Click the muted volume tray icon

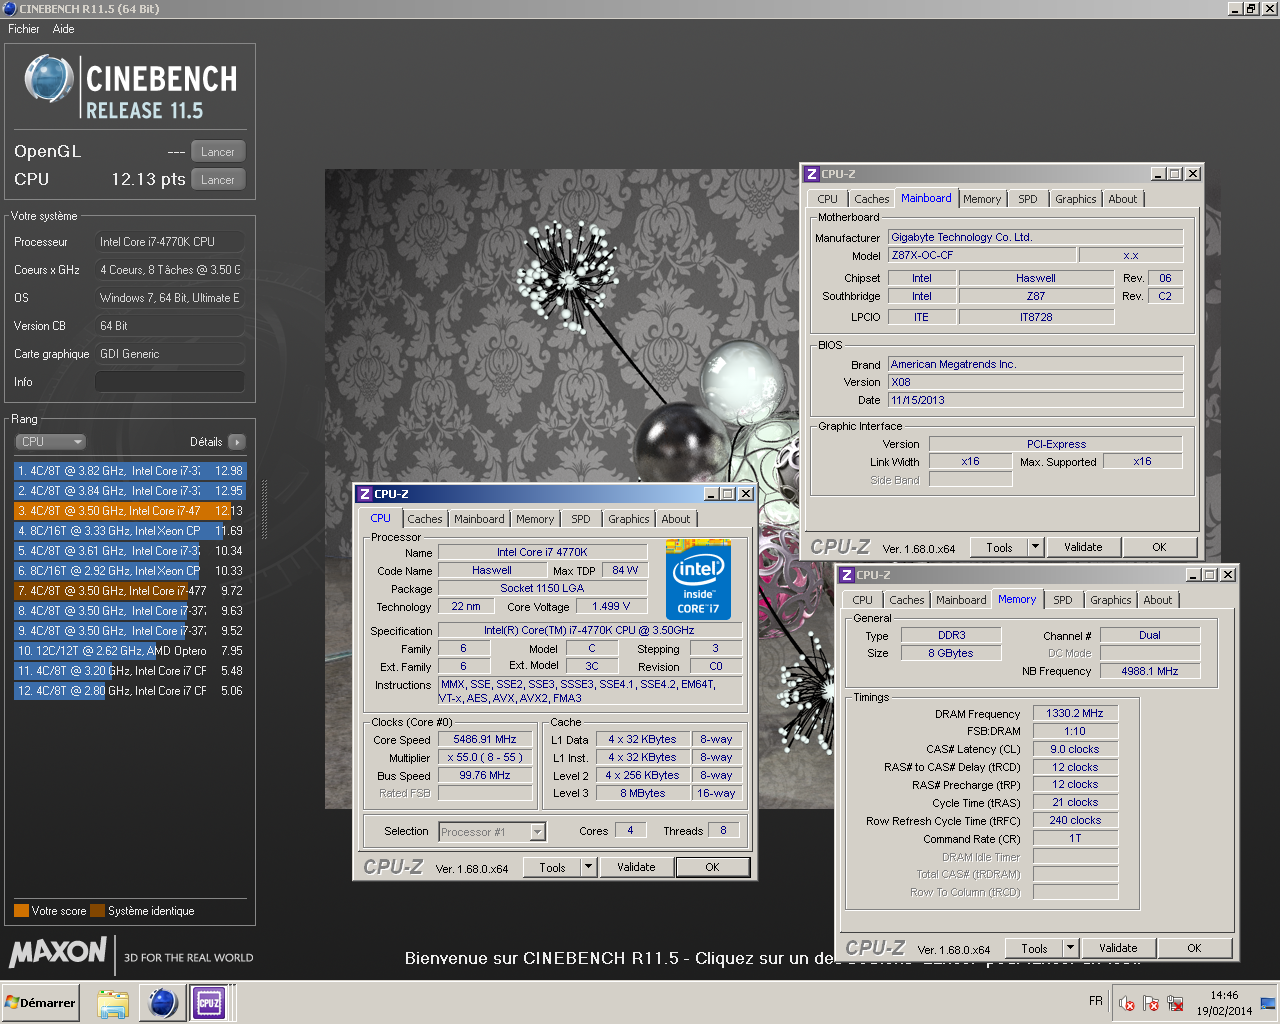click(x=1127, y=1003)
